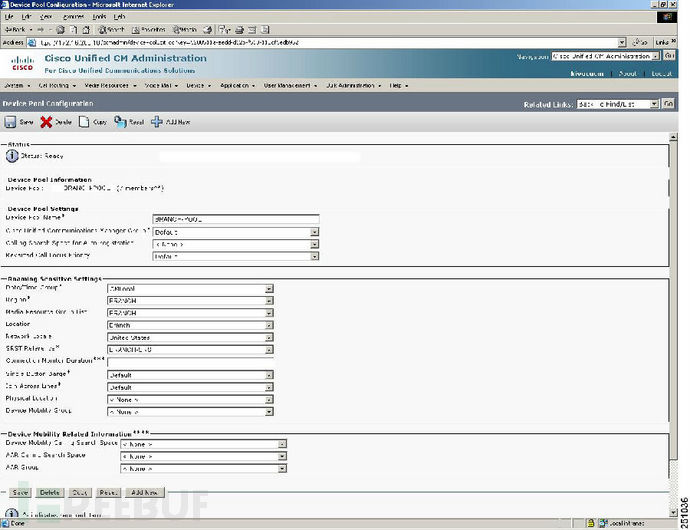
Task: Click the Local intranet zone icon
Action: click(x=603, y=523)
